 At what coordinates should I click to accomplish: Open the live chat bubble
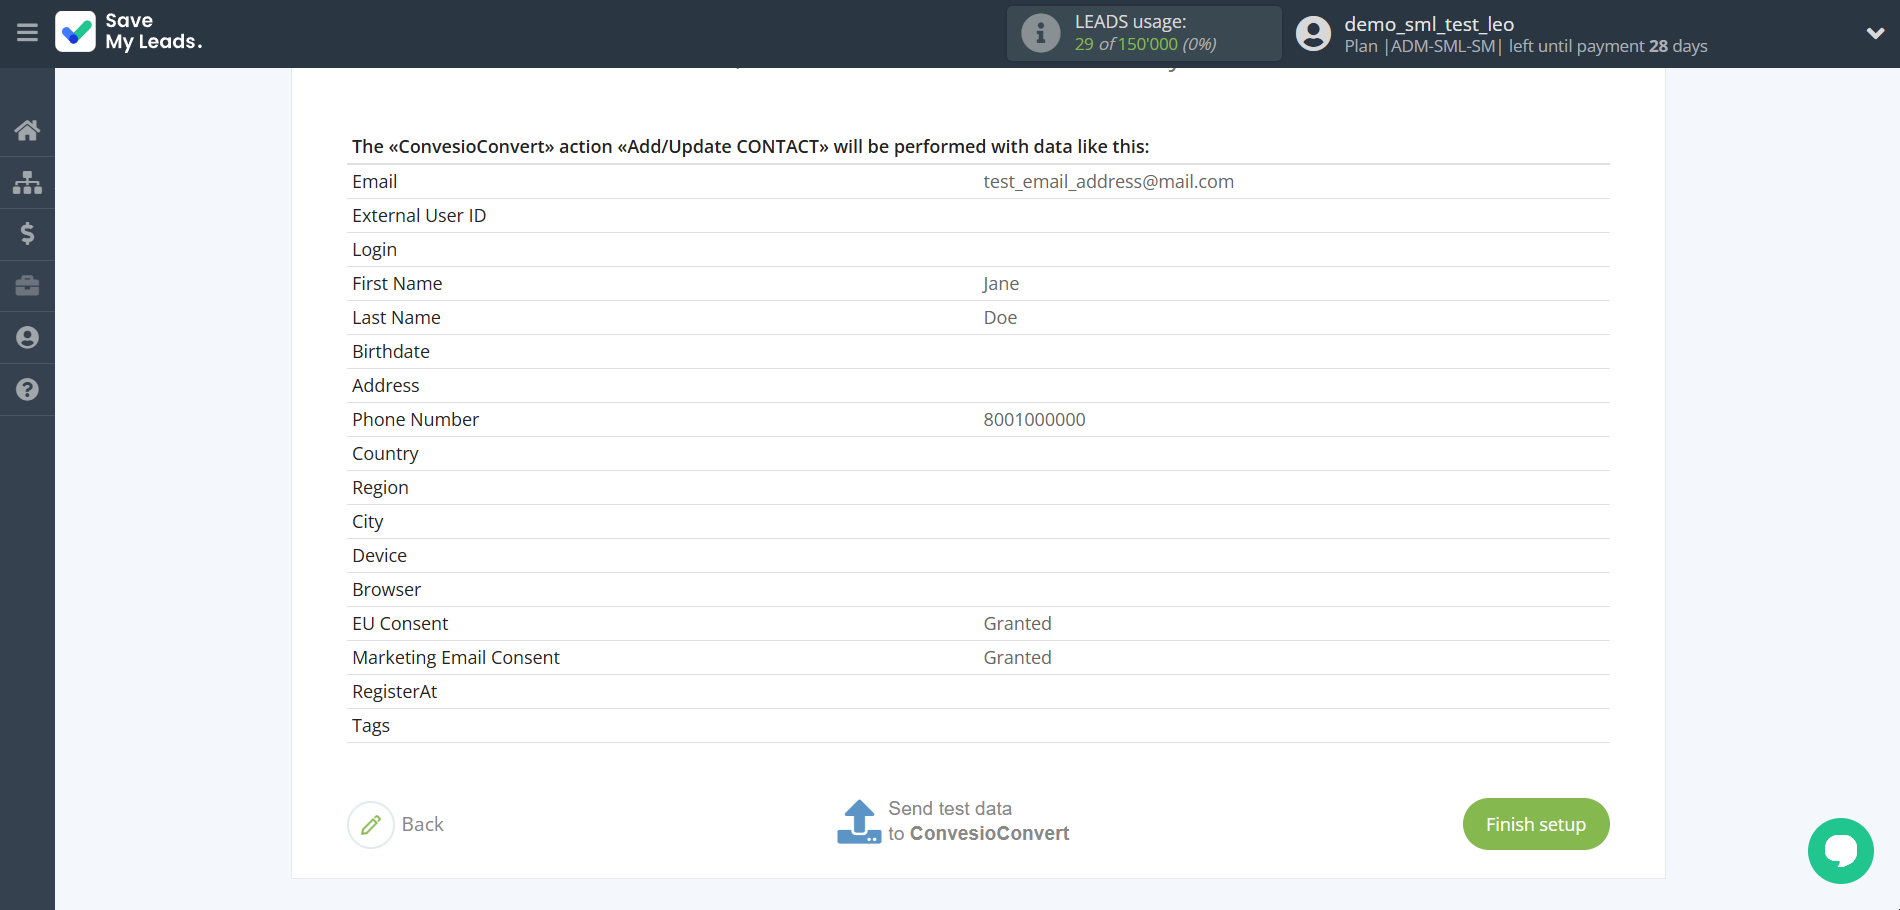(1840, 851)
